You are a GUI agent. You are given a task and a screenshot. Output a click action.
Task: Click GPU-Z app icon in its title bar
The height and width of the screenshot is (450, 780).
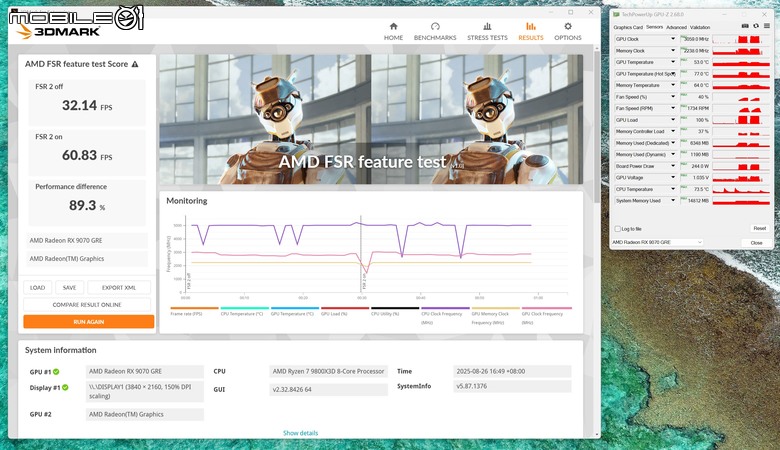click(x=617, y=14)
